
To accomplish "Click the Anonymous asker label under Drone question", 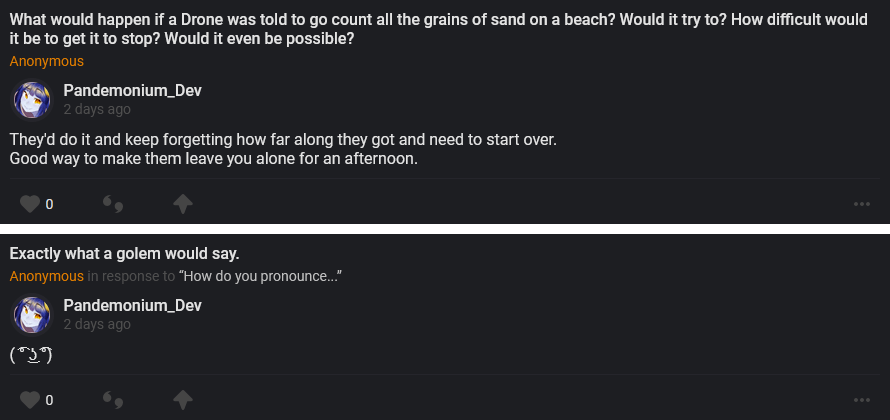I will coord(47,61).
